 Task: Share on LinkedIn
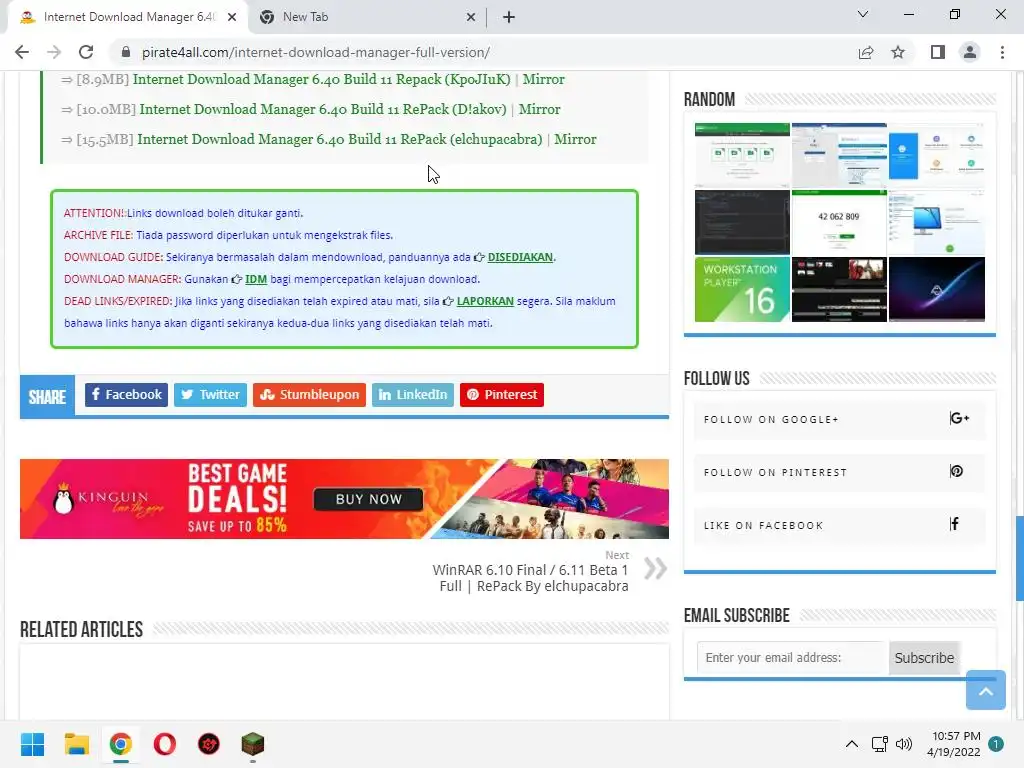413,394
